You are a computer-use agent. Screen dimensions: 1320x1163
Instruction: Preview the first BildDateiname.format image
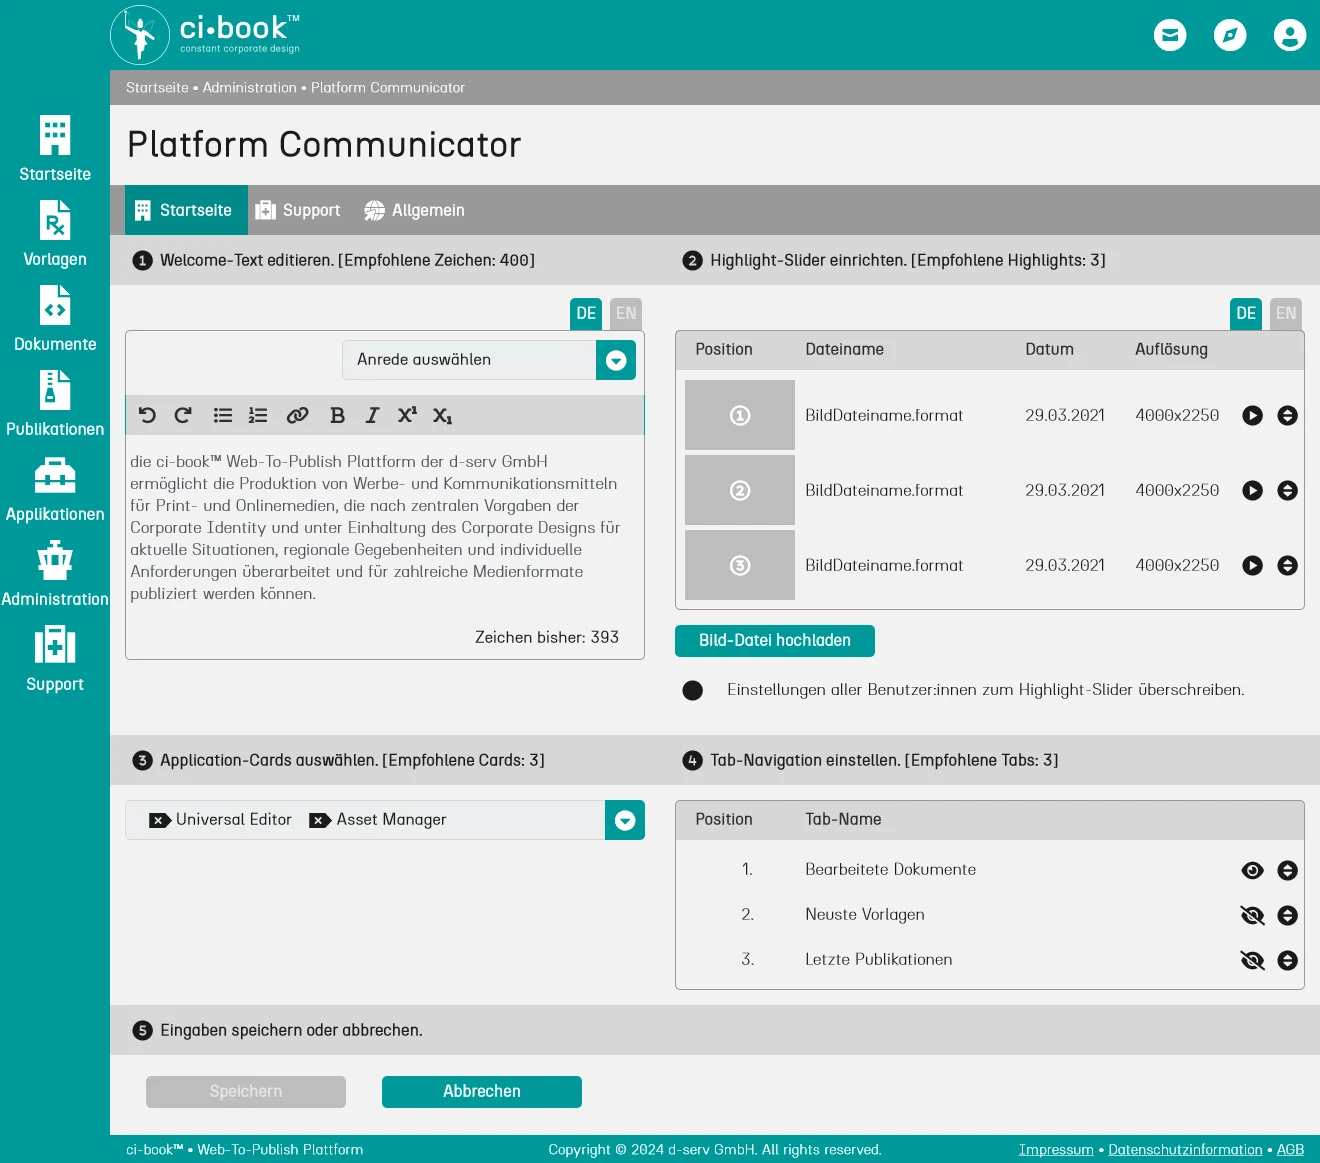coord(1252,415)
